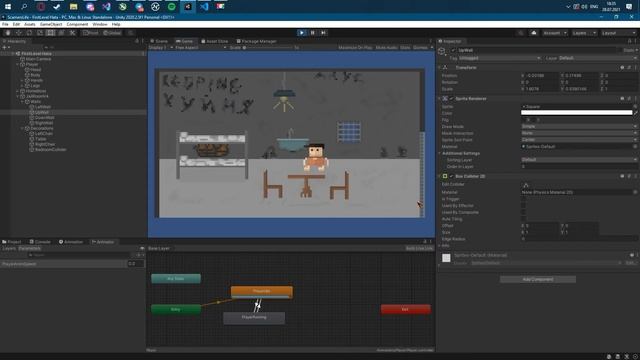Open the GameObject menu
Image resolution: width=640 pixels, height=360 pixels.
tap(51, 24)
